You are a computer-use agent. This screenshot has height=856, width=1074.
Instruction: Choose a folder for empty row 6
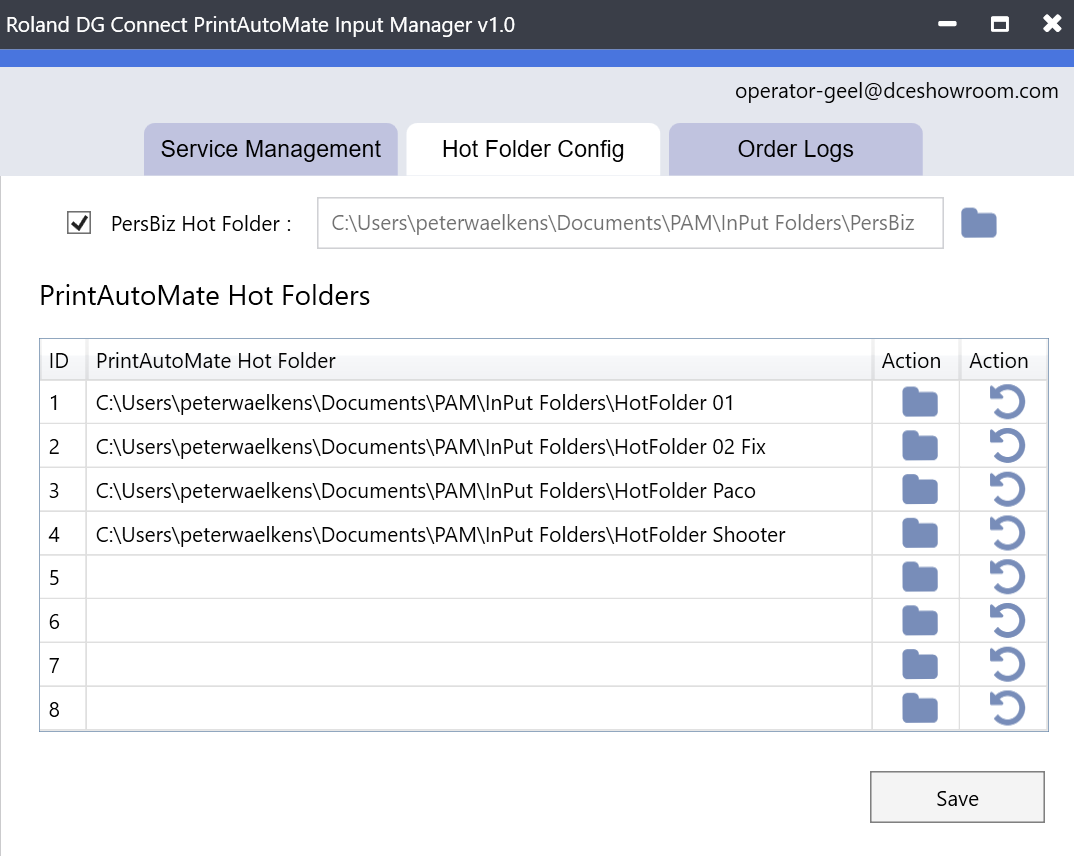point(919,622)
